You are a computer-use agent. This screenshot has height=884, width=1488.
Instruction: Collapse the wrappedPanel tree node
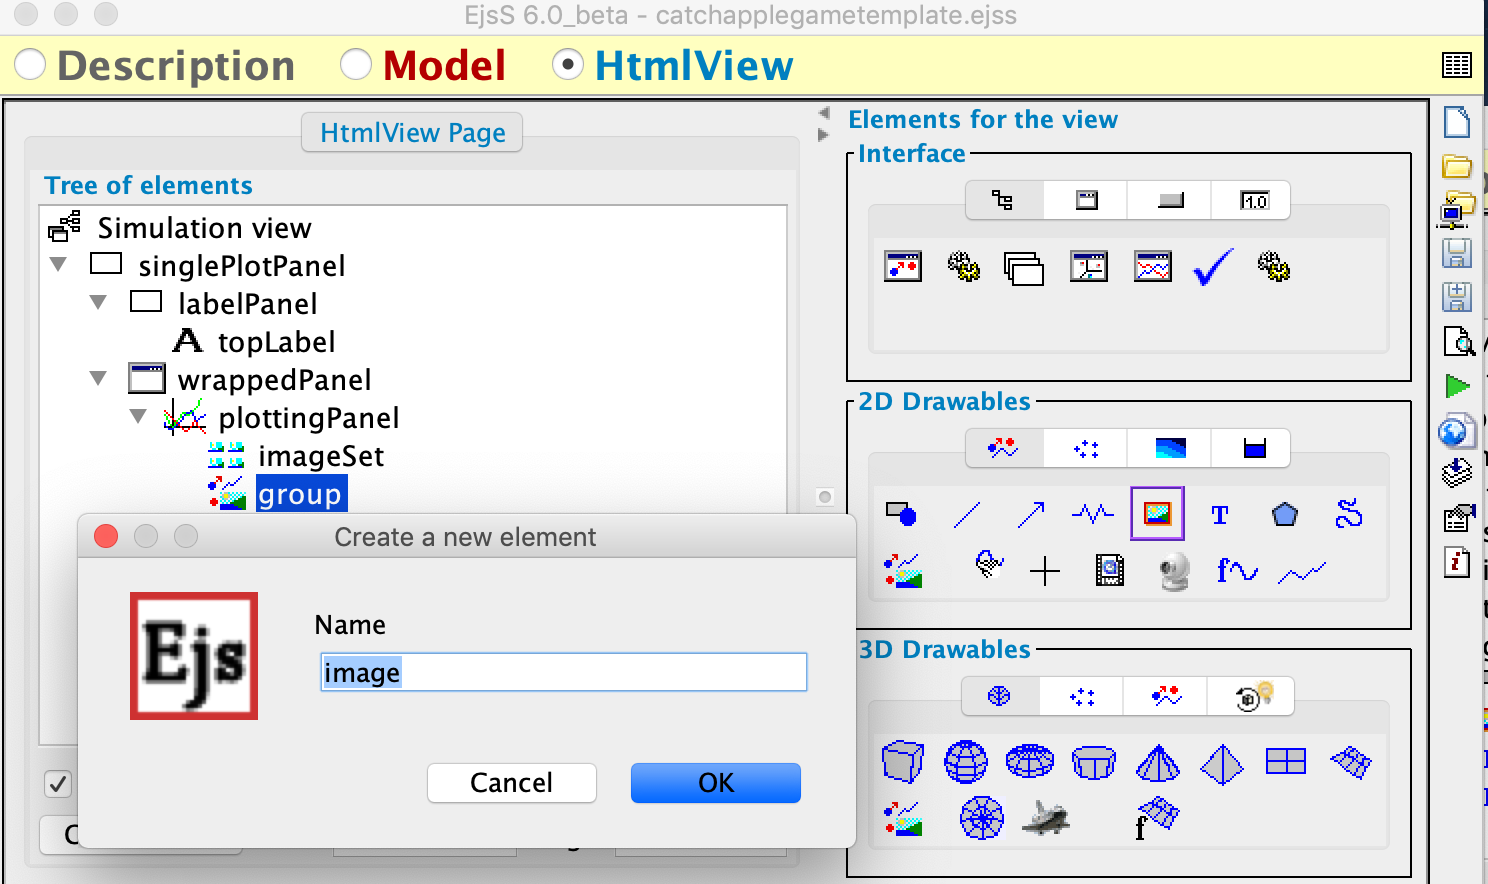pyautogui.click(x=98, y=379)
